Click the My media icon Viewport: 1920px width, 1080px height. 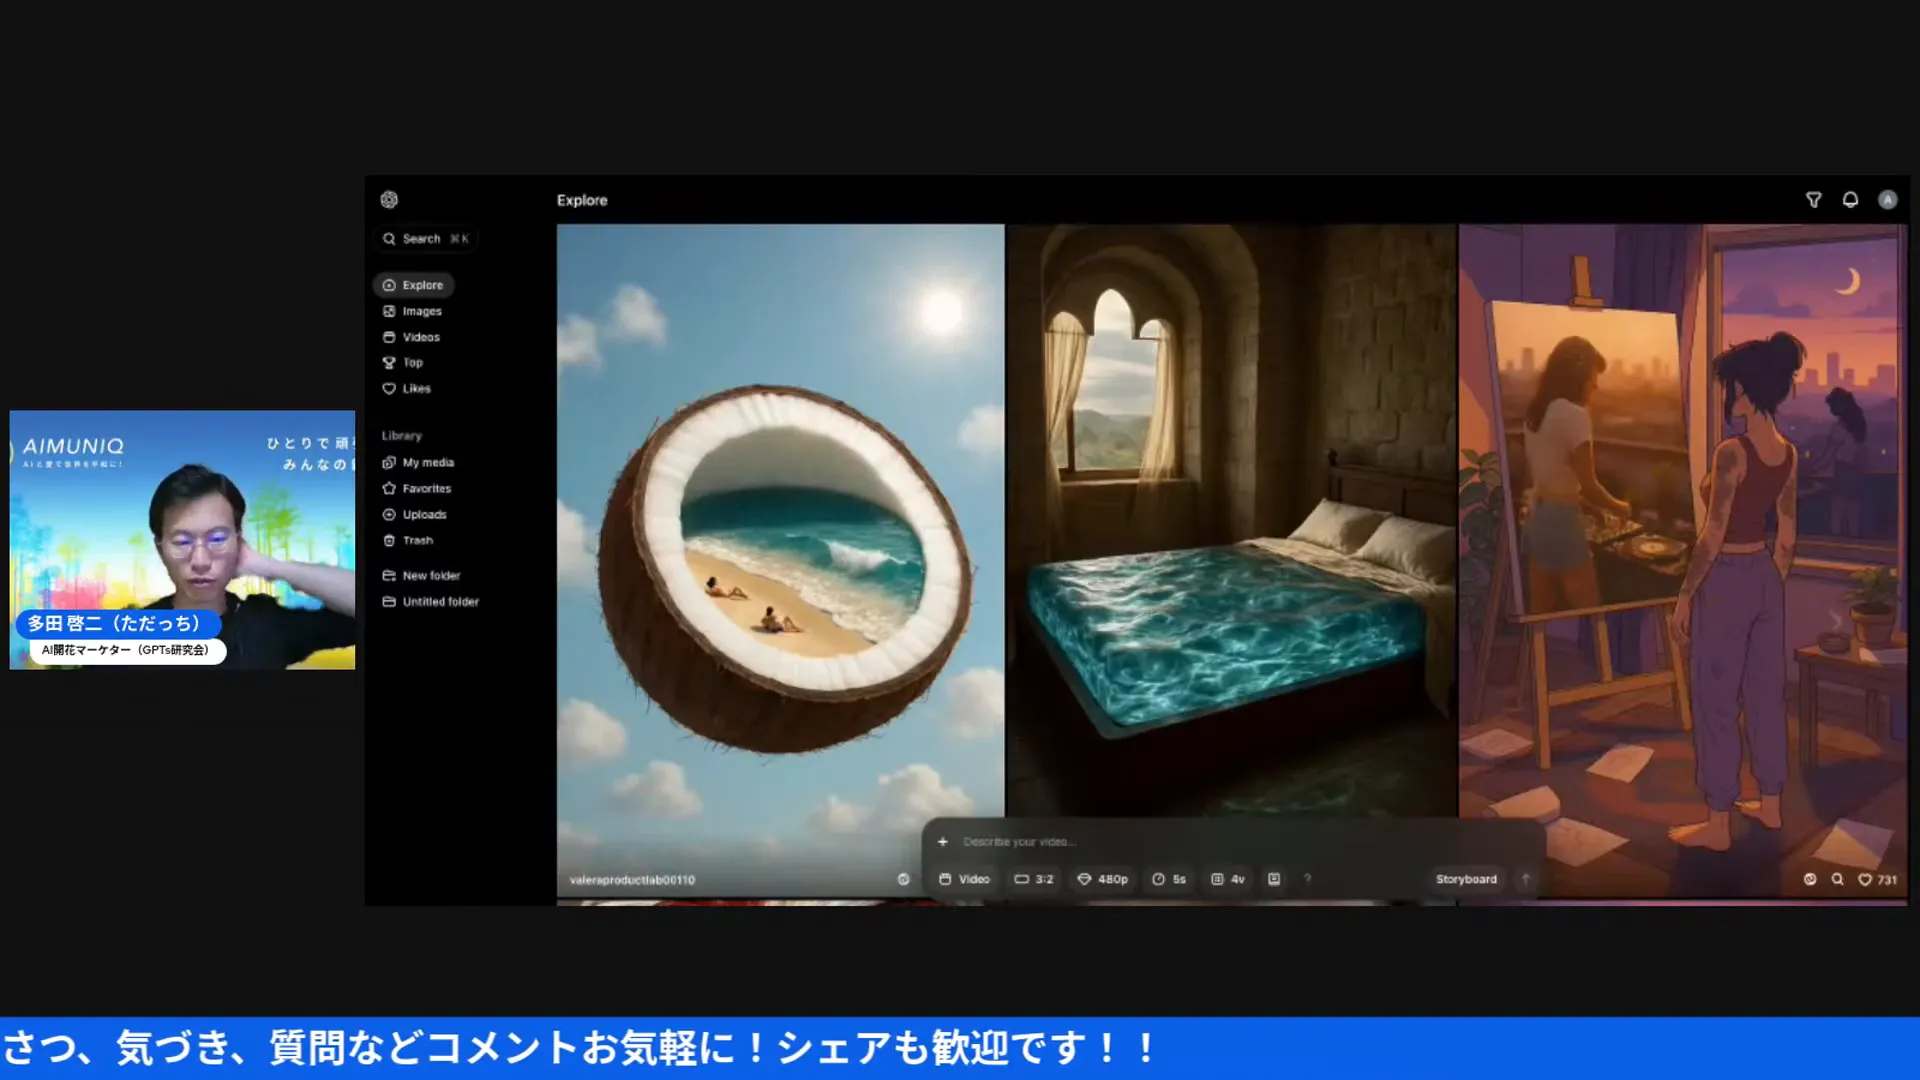389,462
